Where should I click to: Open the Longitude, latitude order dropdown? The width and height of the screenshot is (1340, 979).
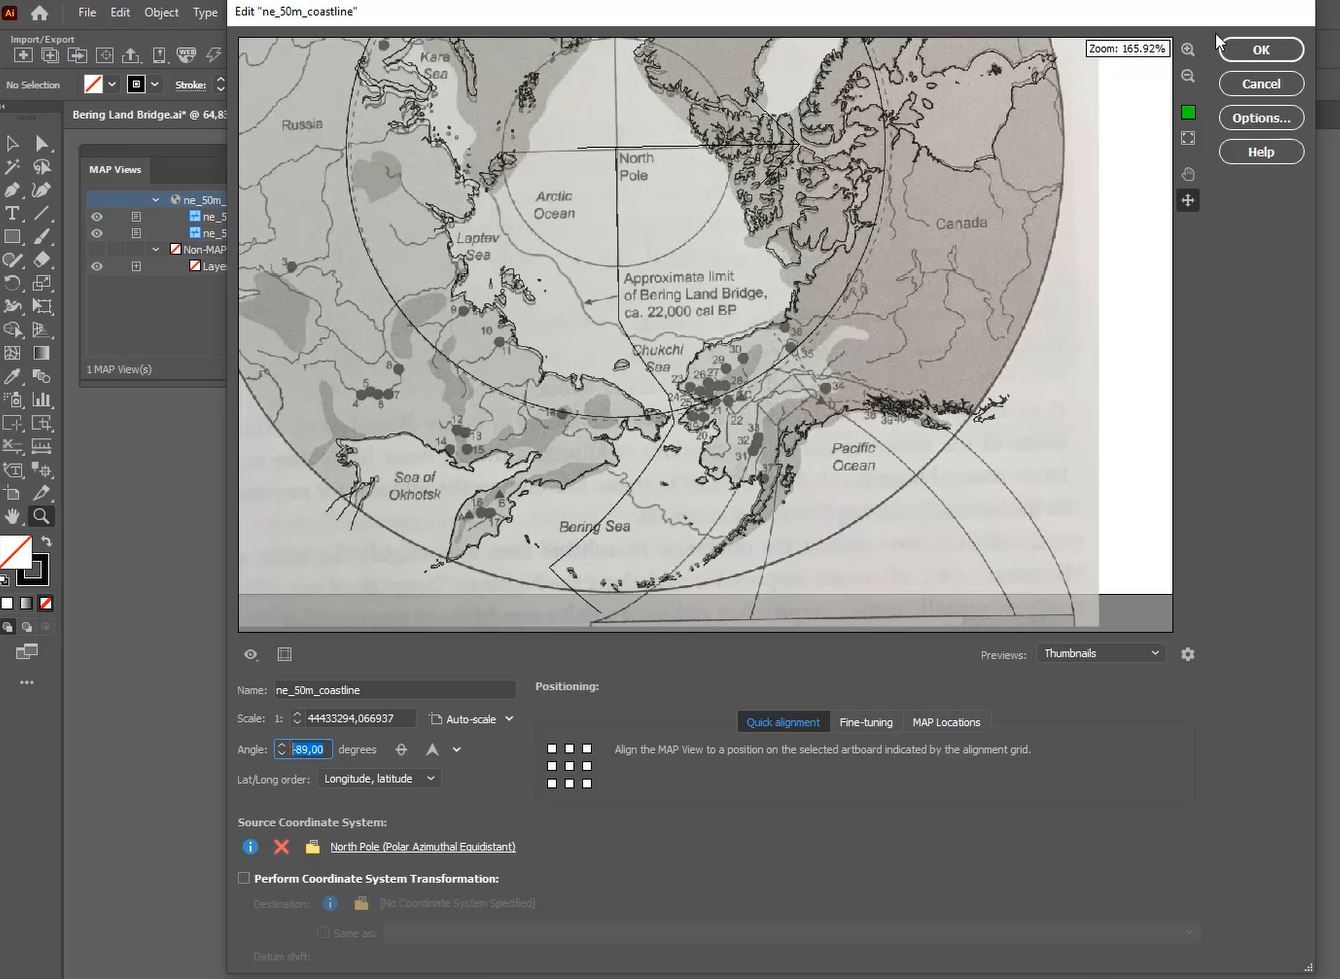pyautogui.click(x=379, y=778)
